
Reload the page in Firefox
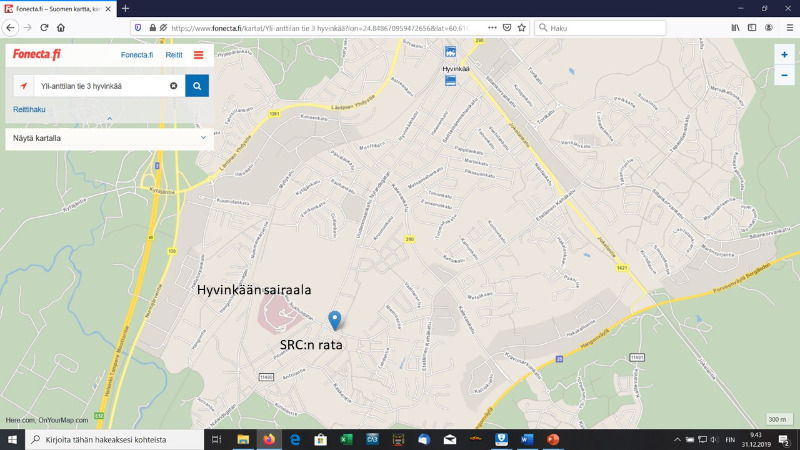pos(44,27)
